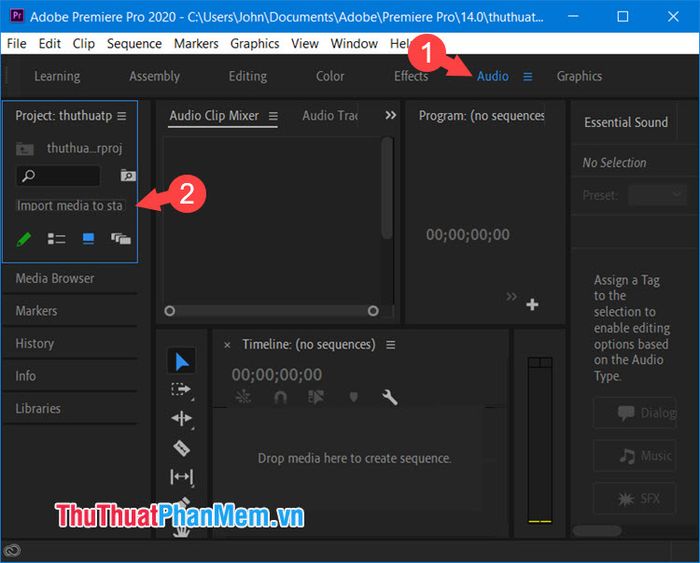Click the Audio Clip Mixer vertical scrollbar
Viewport: 700px width, 563px height.
coord(387,188)
